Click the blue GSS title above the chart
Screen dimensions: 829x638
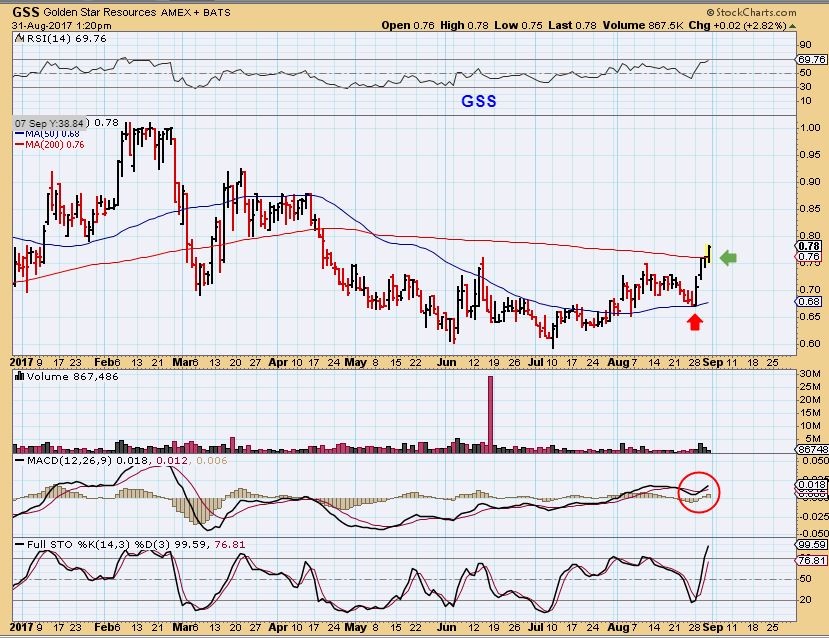478,101
